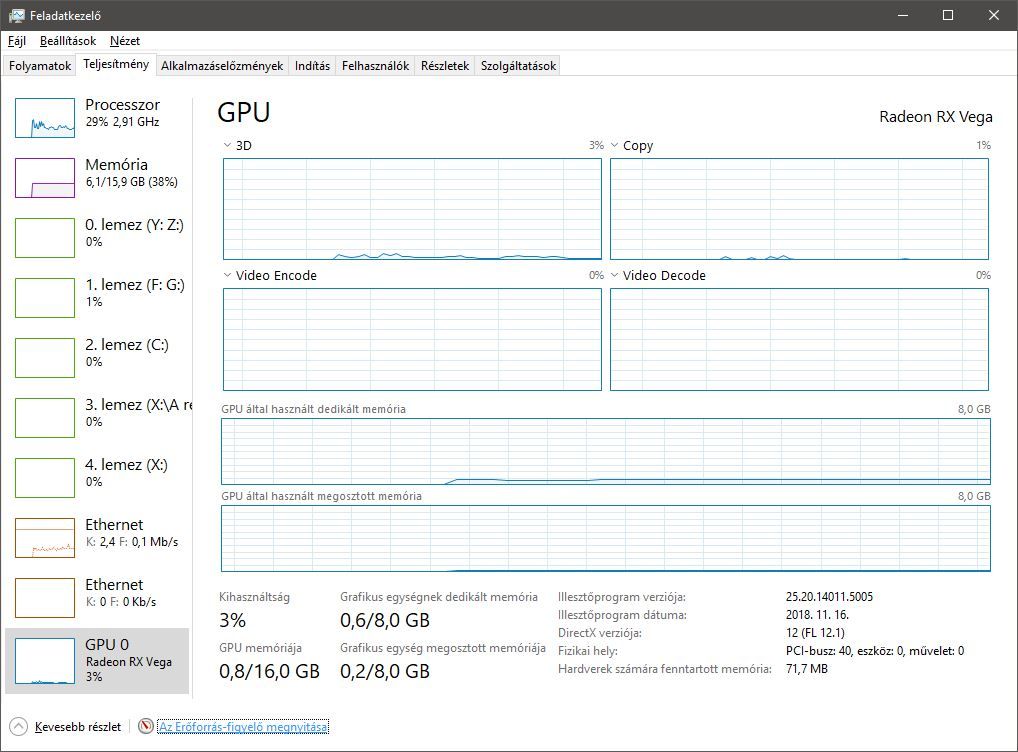Click the Task Manager title bar icon
The height and width of the screenshot is (752, 1018).
pos(17,15)
